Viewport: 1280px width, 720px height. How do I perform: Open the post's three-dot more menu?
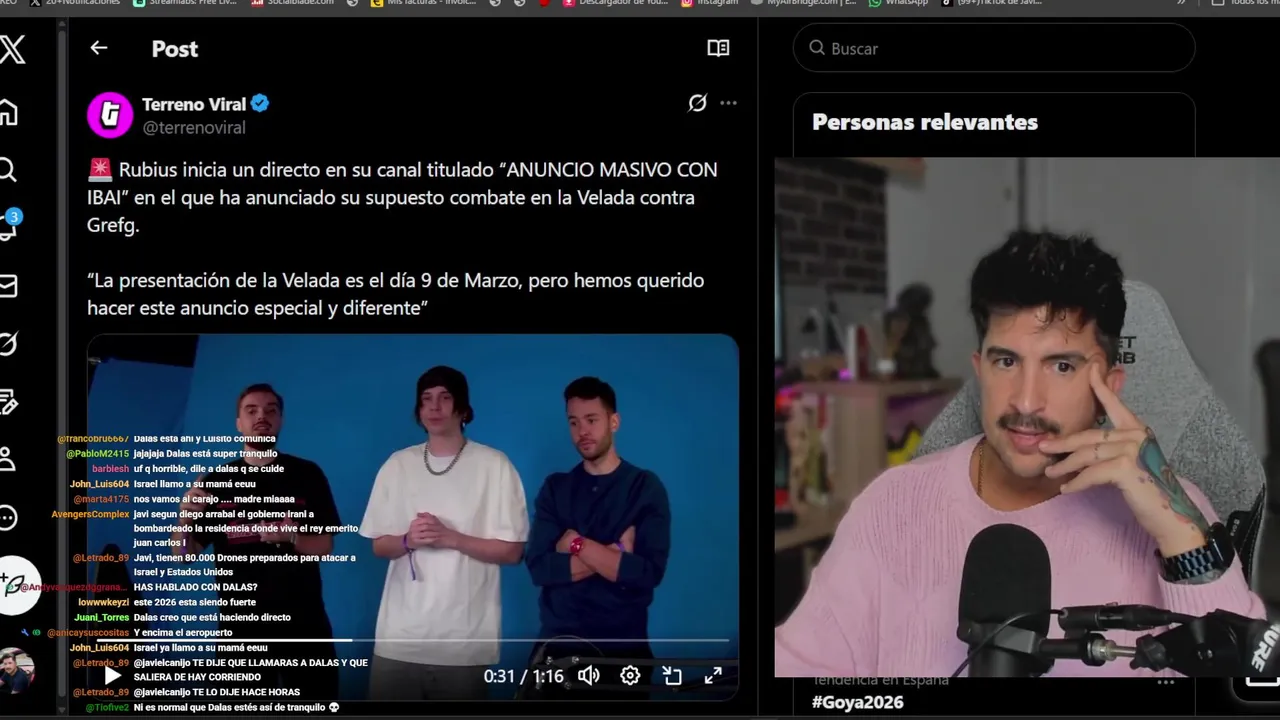[728, 103]
